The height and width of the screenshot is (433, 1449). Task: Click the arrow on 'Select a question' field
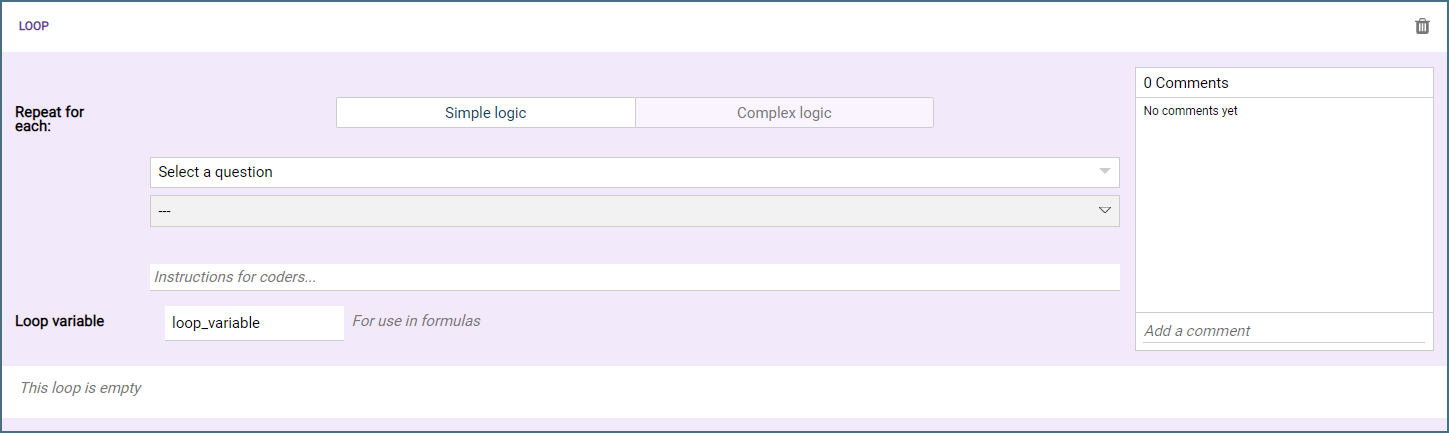point(1104,172)
